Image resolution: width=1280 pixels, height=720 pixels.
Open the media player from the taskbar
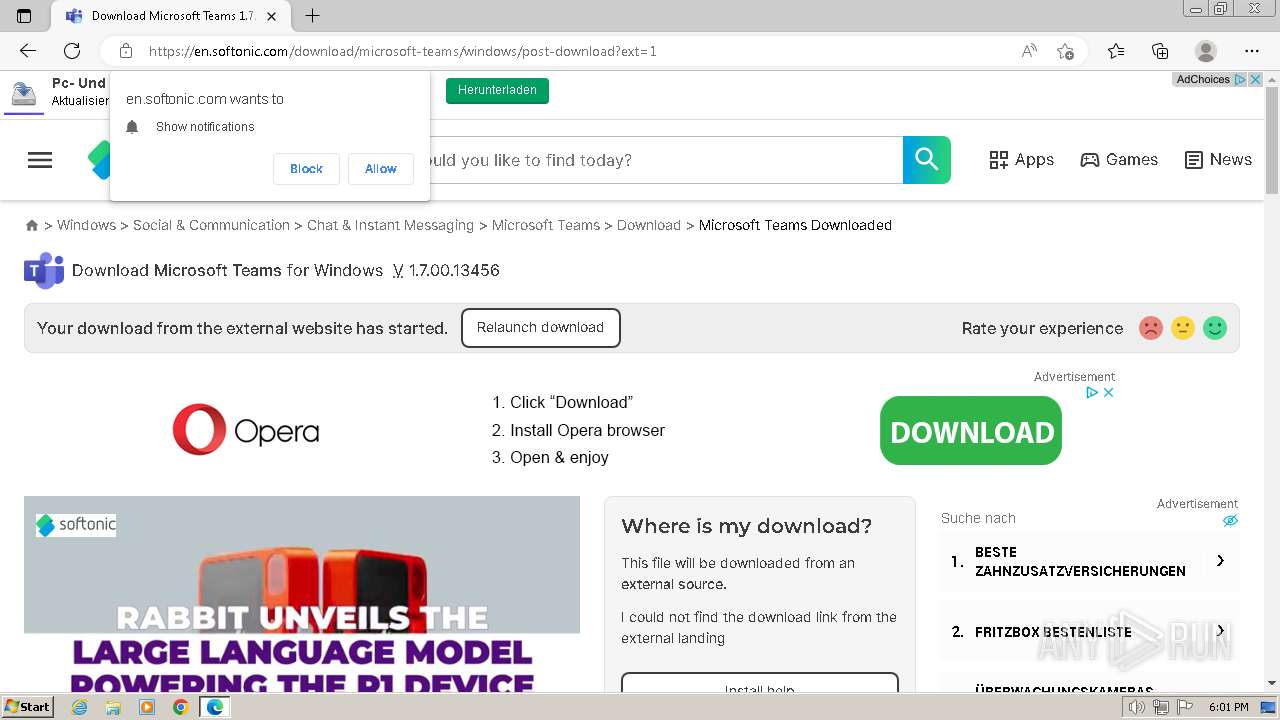(147, 707)
